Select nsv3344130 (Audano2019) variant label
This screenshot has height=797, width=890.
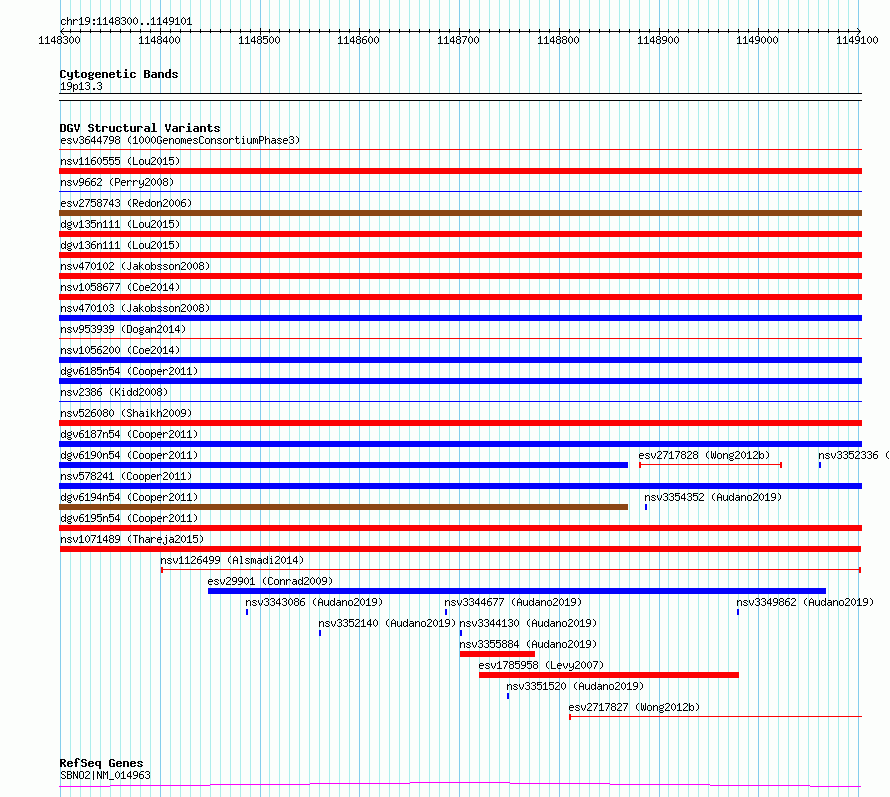click(x=528, y=623)
